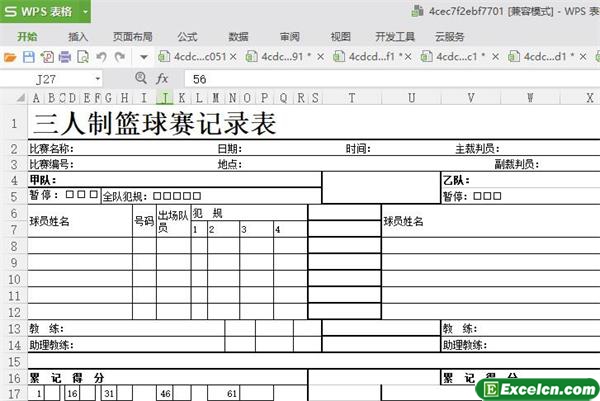Expand the WPS 表格 menu arrow
Image resolution: width=600 pixels, height=401 pixels.
85,11
